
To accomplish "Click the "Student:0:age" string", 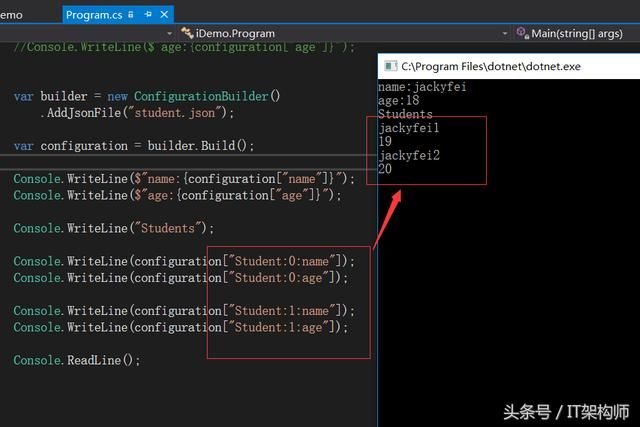I will (278, 278).
